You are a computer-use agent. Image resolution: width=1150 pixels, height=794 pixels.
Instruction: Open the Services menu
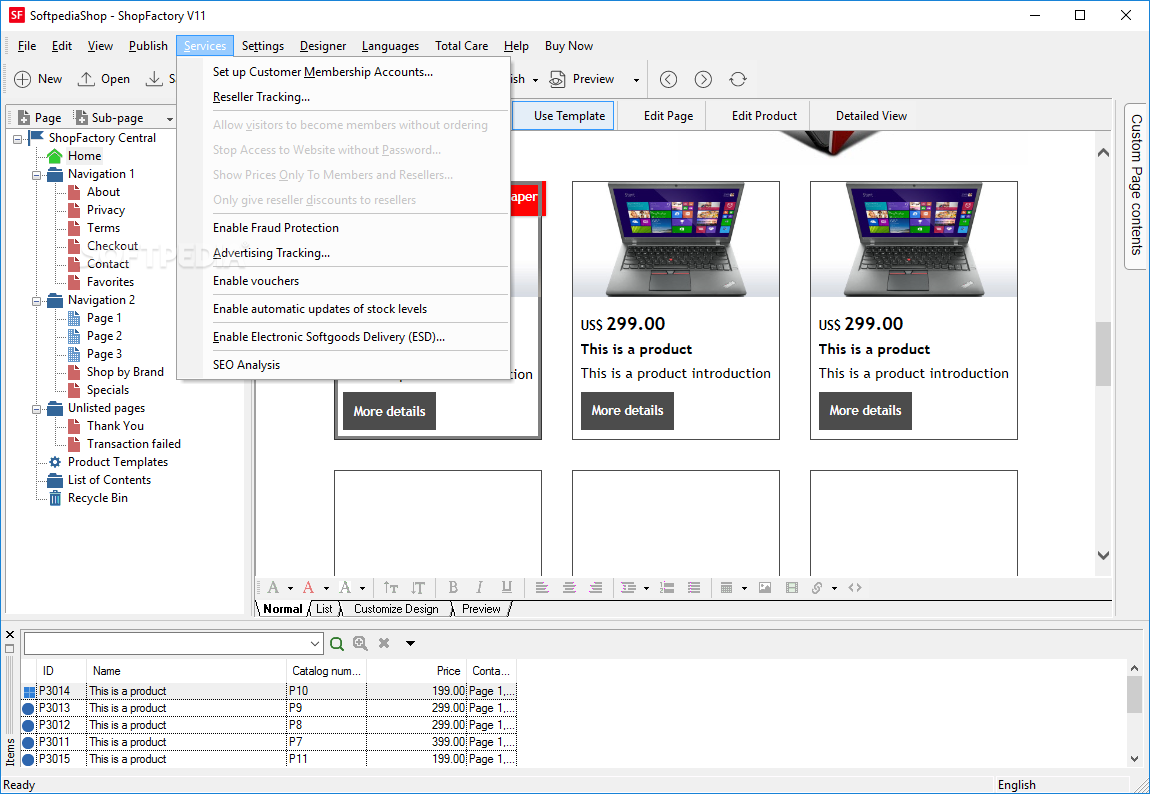click(x=205, y=45)
